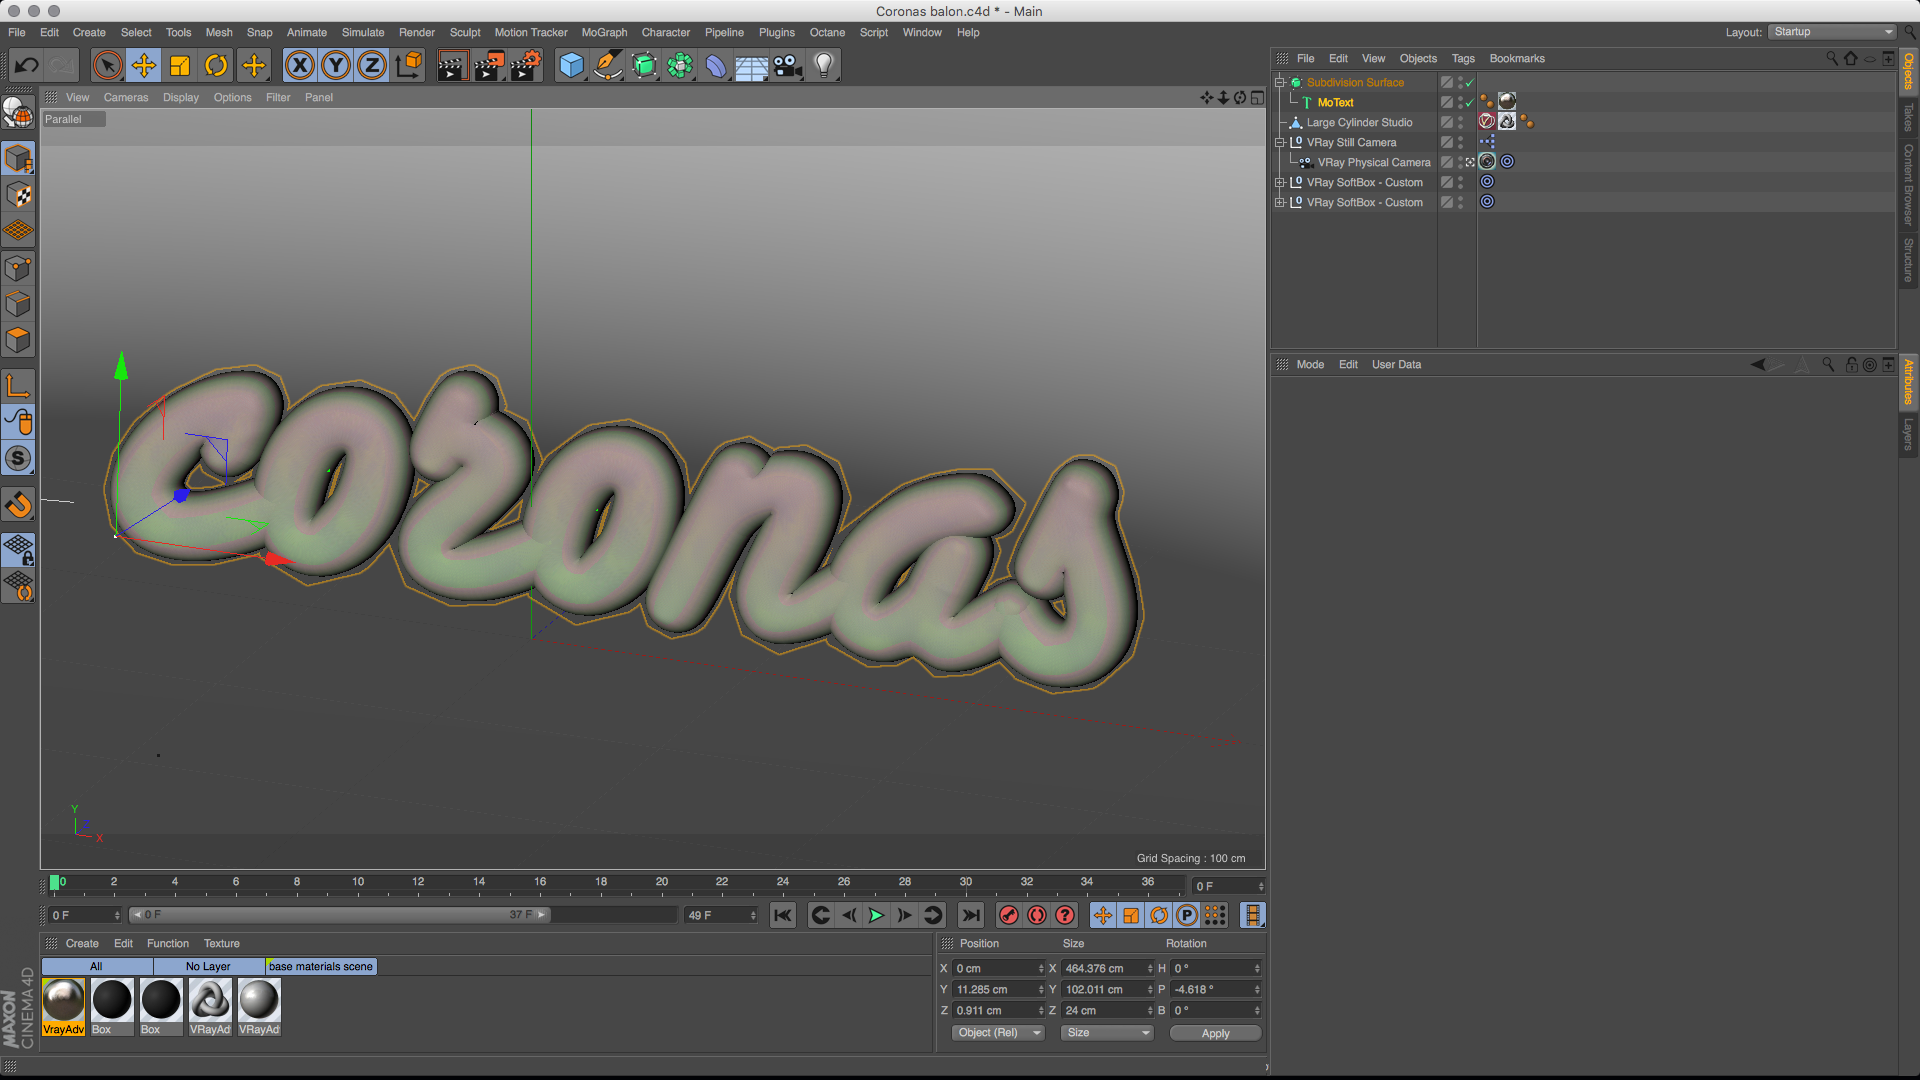The height and width of the screenshot is (1080, 1920).
Task: Select Polygons mode in the left sidebar
Action: [19, 340]
